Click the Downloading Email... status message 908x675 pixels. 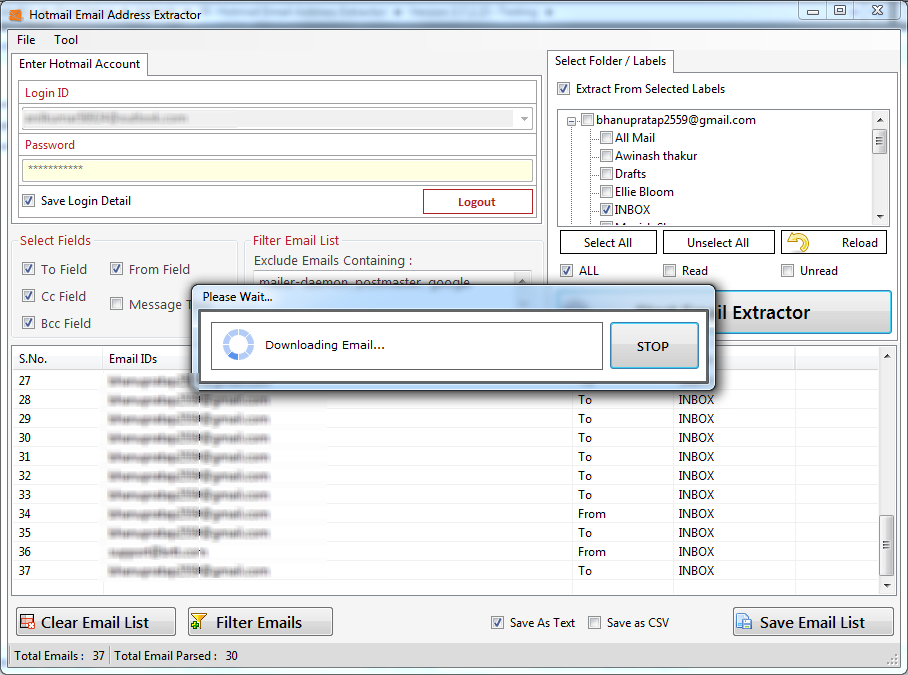click(325, 345)
